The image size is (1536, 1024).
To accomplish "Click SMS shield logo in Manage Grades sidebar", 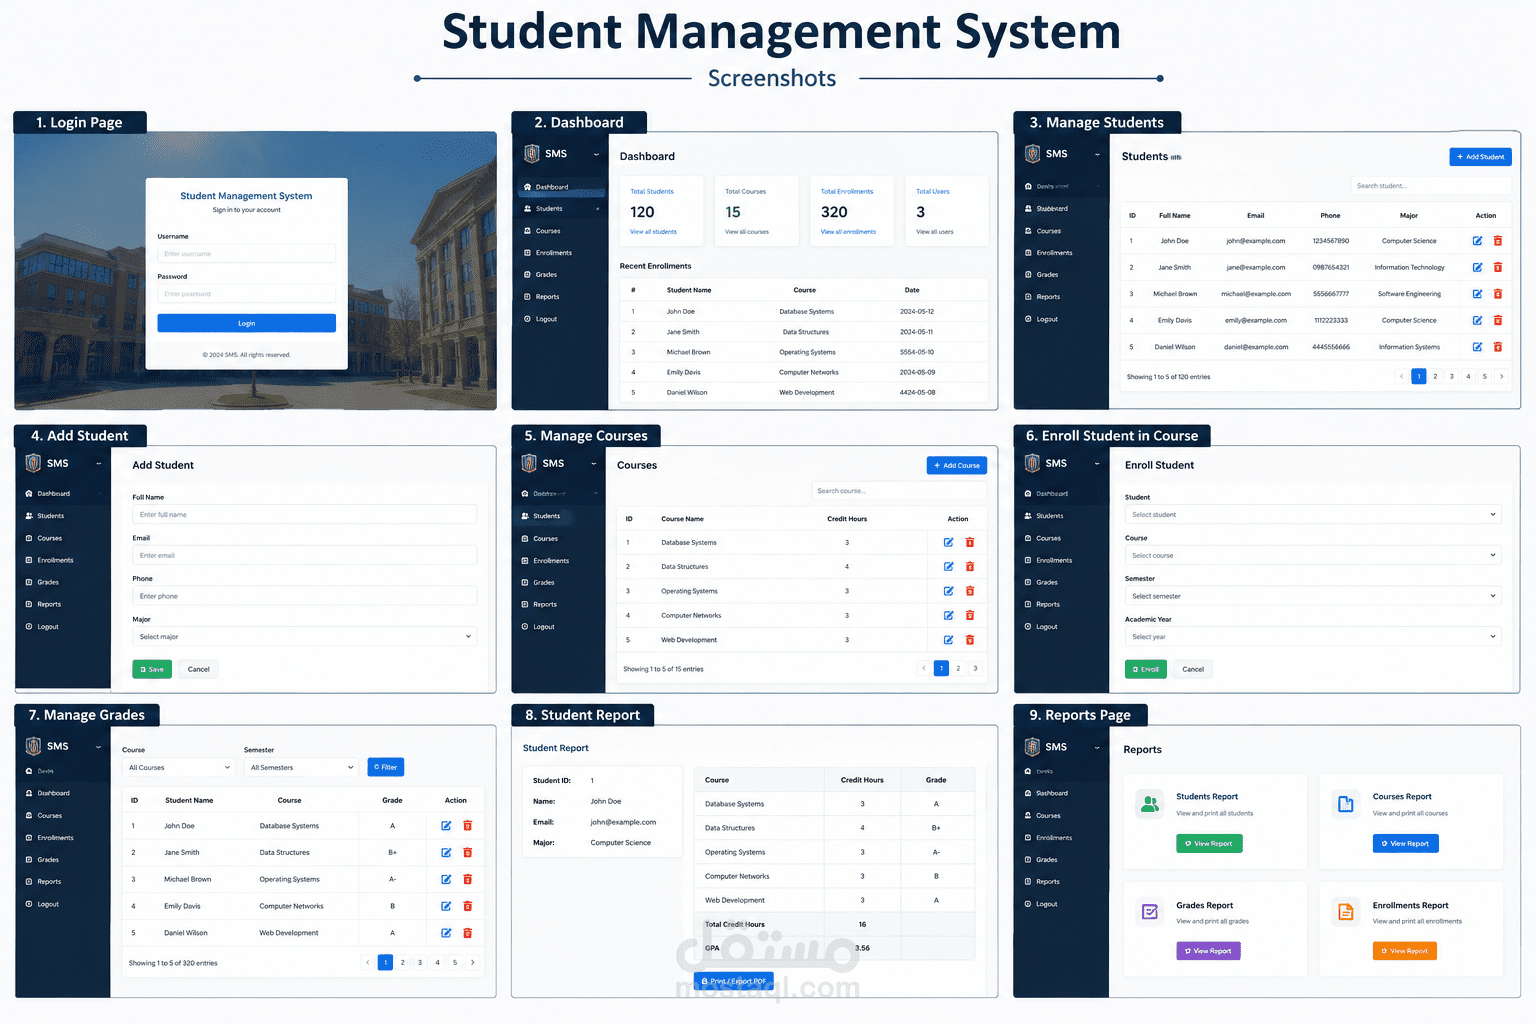I will coord(33,746).
